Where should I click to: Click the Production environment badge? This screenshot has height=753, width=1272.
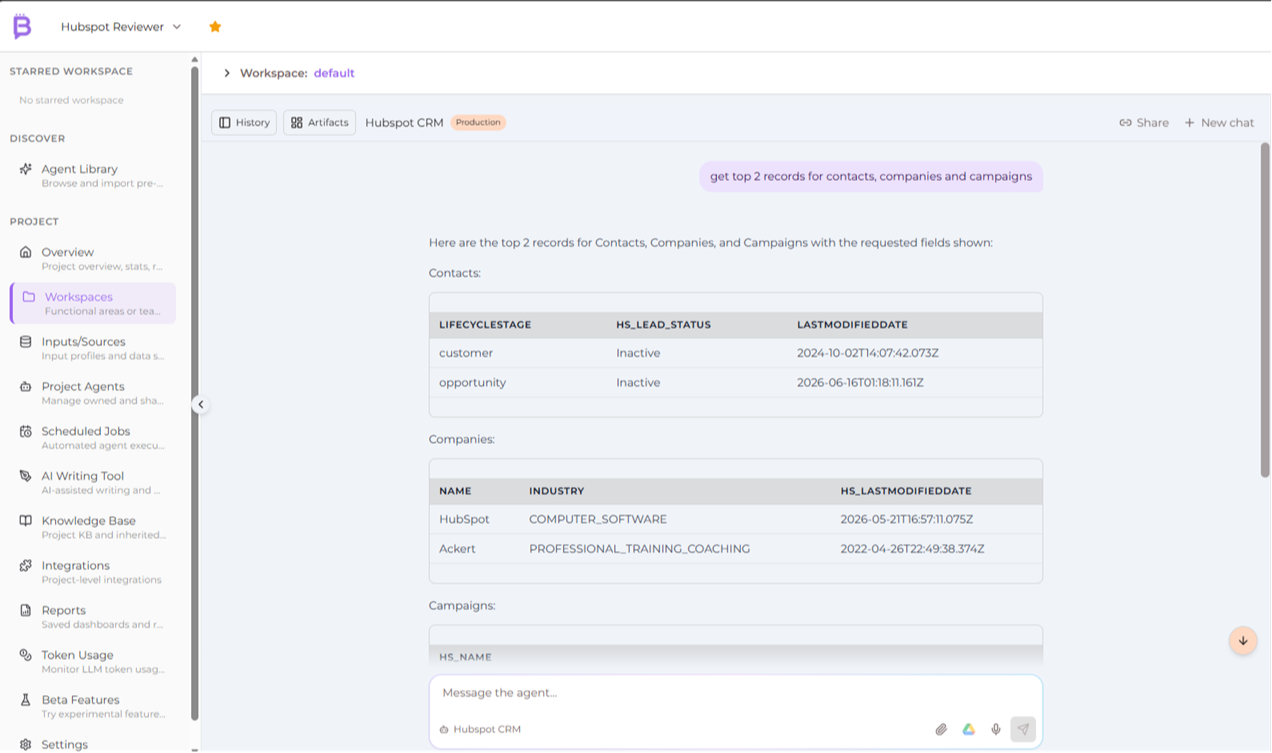click(x=478, y=122)
